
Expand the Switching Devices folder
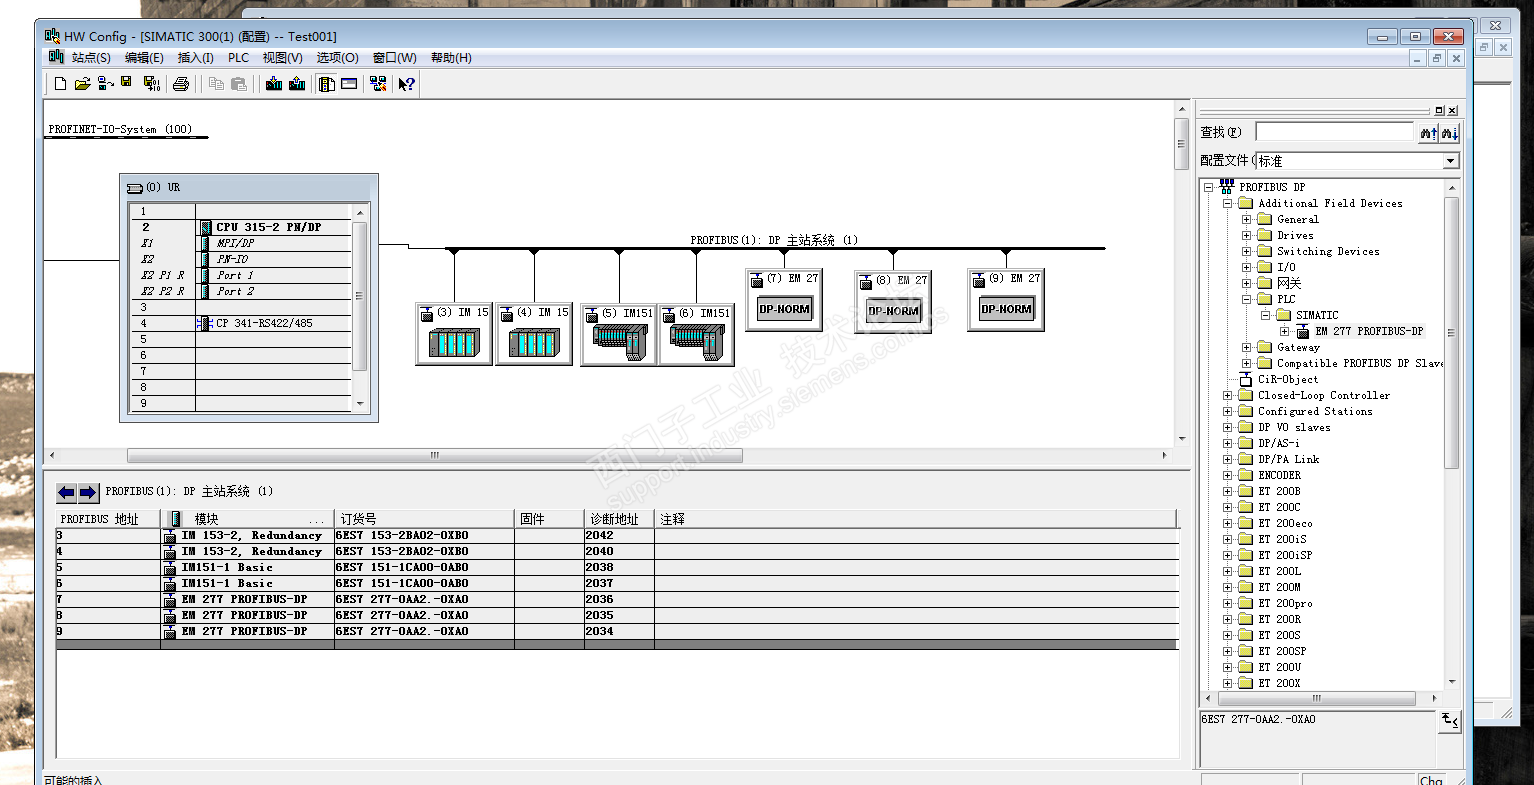click(x=1247, y=251)
